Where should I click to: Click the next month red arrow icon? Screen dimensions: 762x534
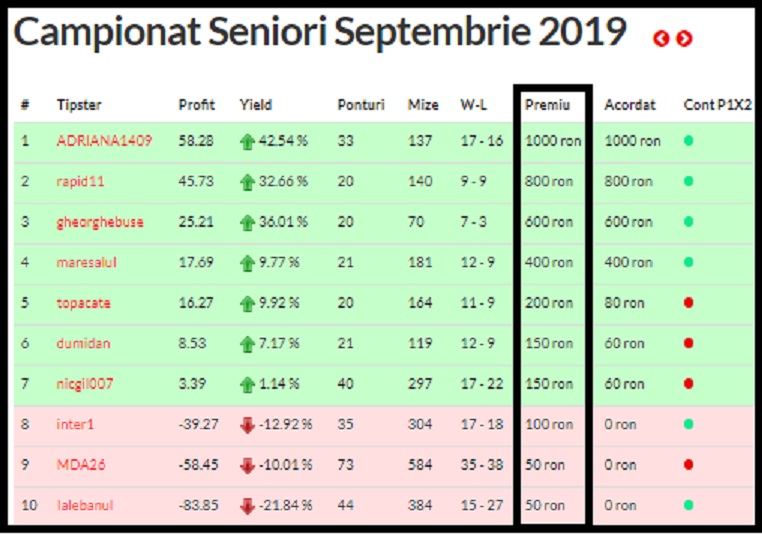pyautogui.click(x=684, y=39)
